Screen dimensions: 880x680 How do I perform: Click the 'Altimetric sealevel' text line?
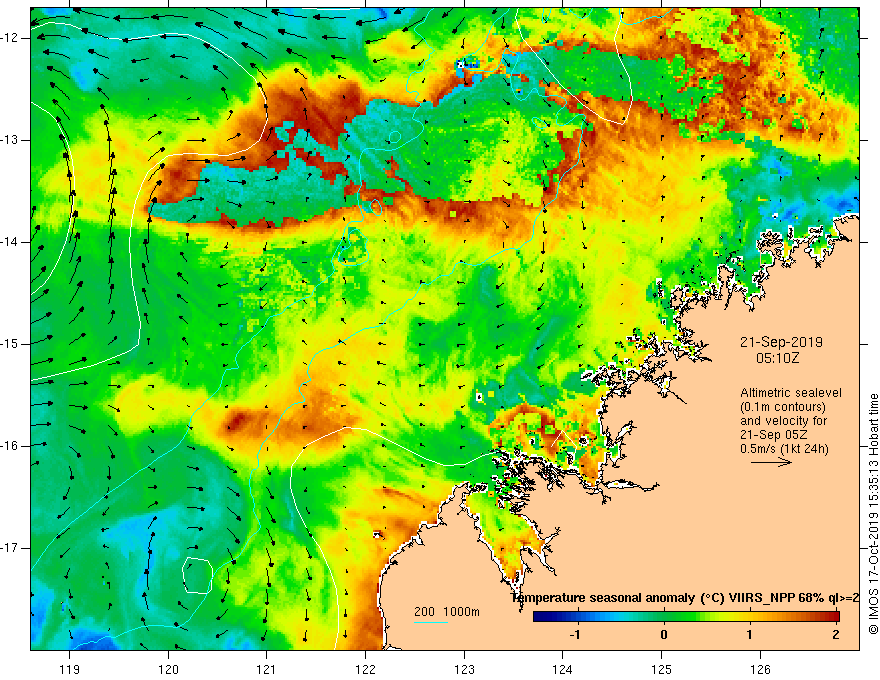point(791,393)
